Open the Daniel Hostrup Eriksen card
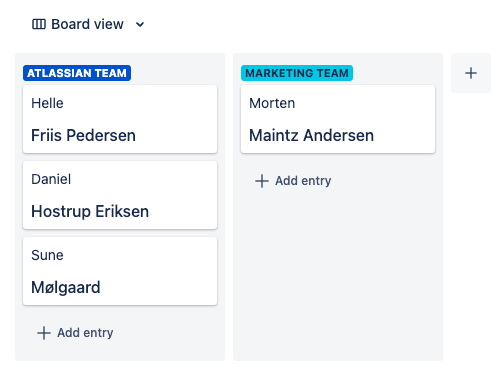The height and width of the screenshot is (376, 504). tap(120, 195)
